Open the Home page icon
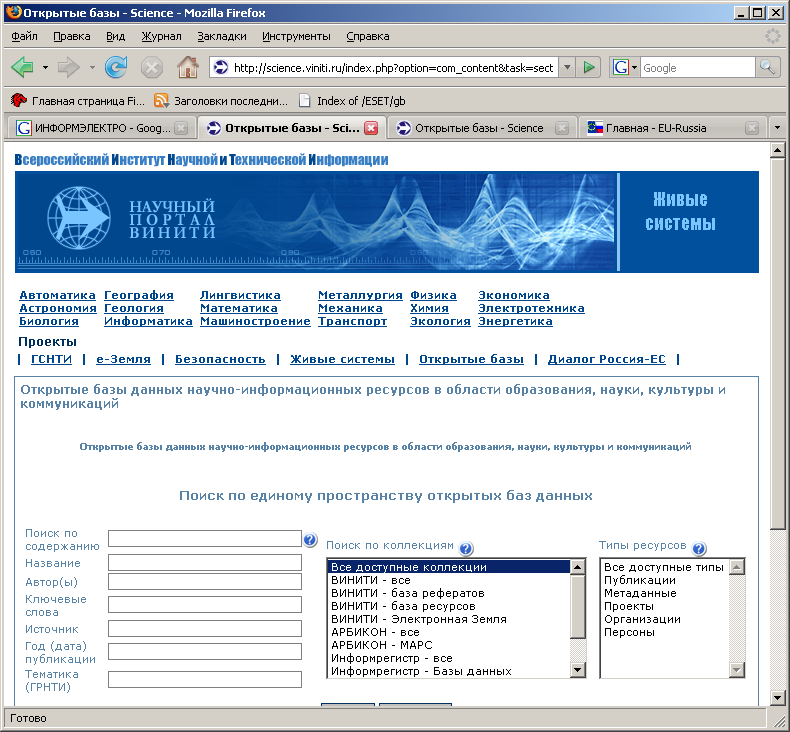The width and height of the screenshot is (790, 732). (x=187, y=67)
